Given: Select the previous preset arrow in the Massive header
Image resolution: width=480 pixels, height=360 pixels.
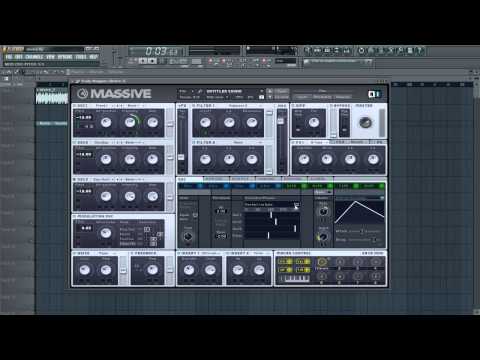Looking at the screenshot, I should tap(270, 91).
